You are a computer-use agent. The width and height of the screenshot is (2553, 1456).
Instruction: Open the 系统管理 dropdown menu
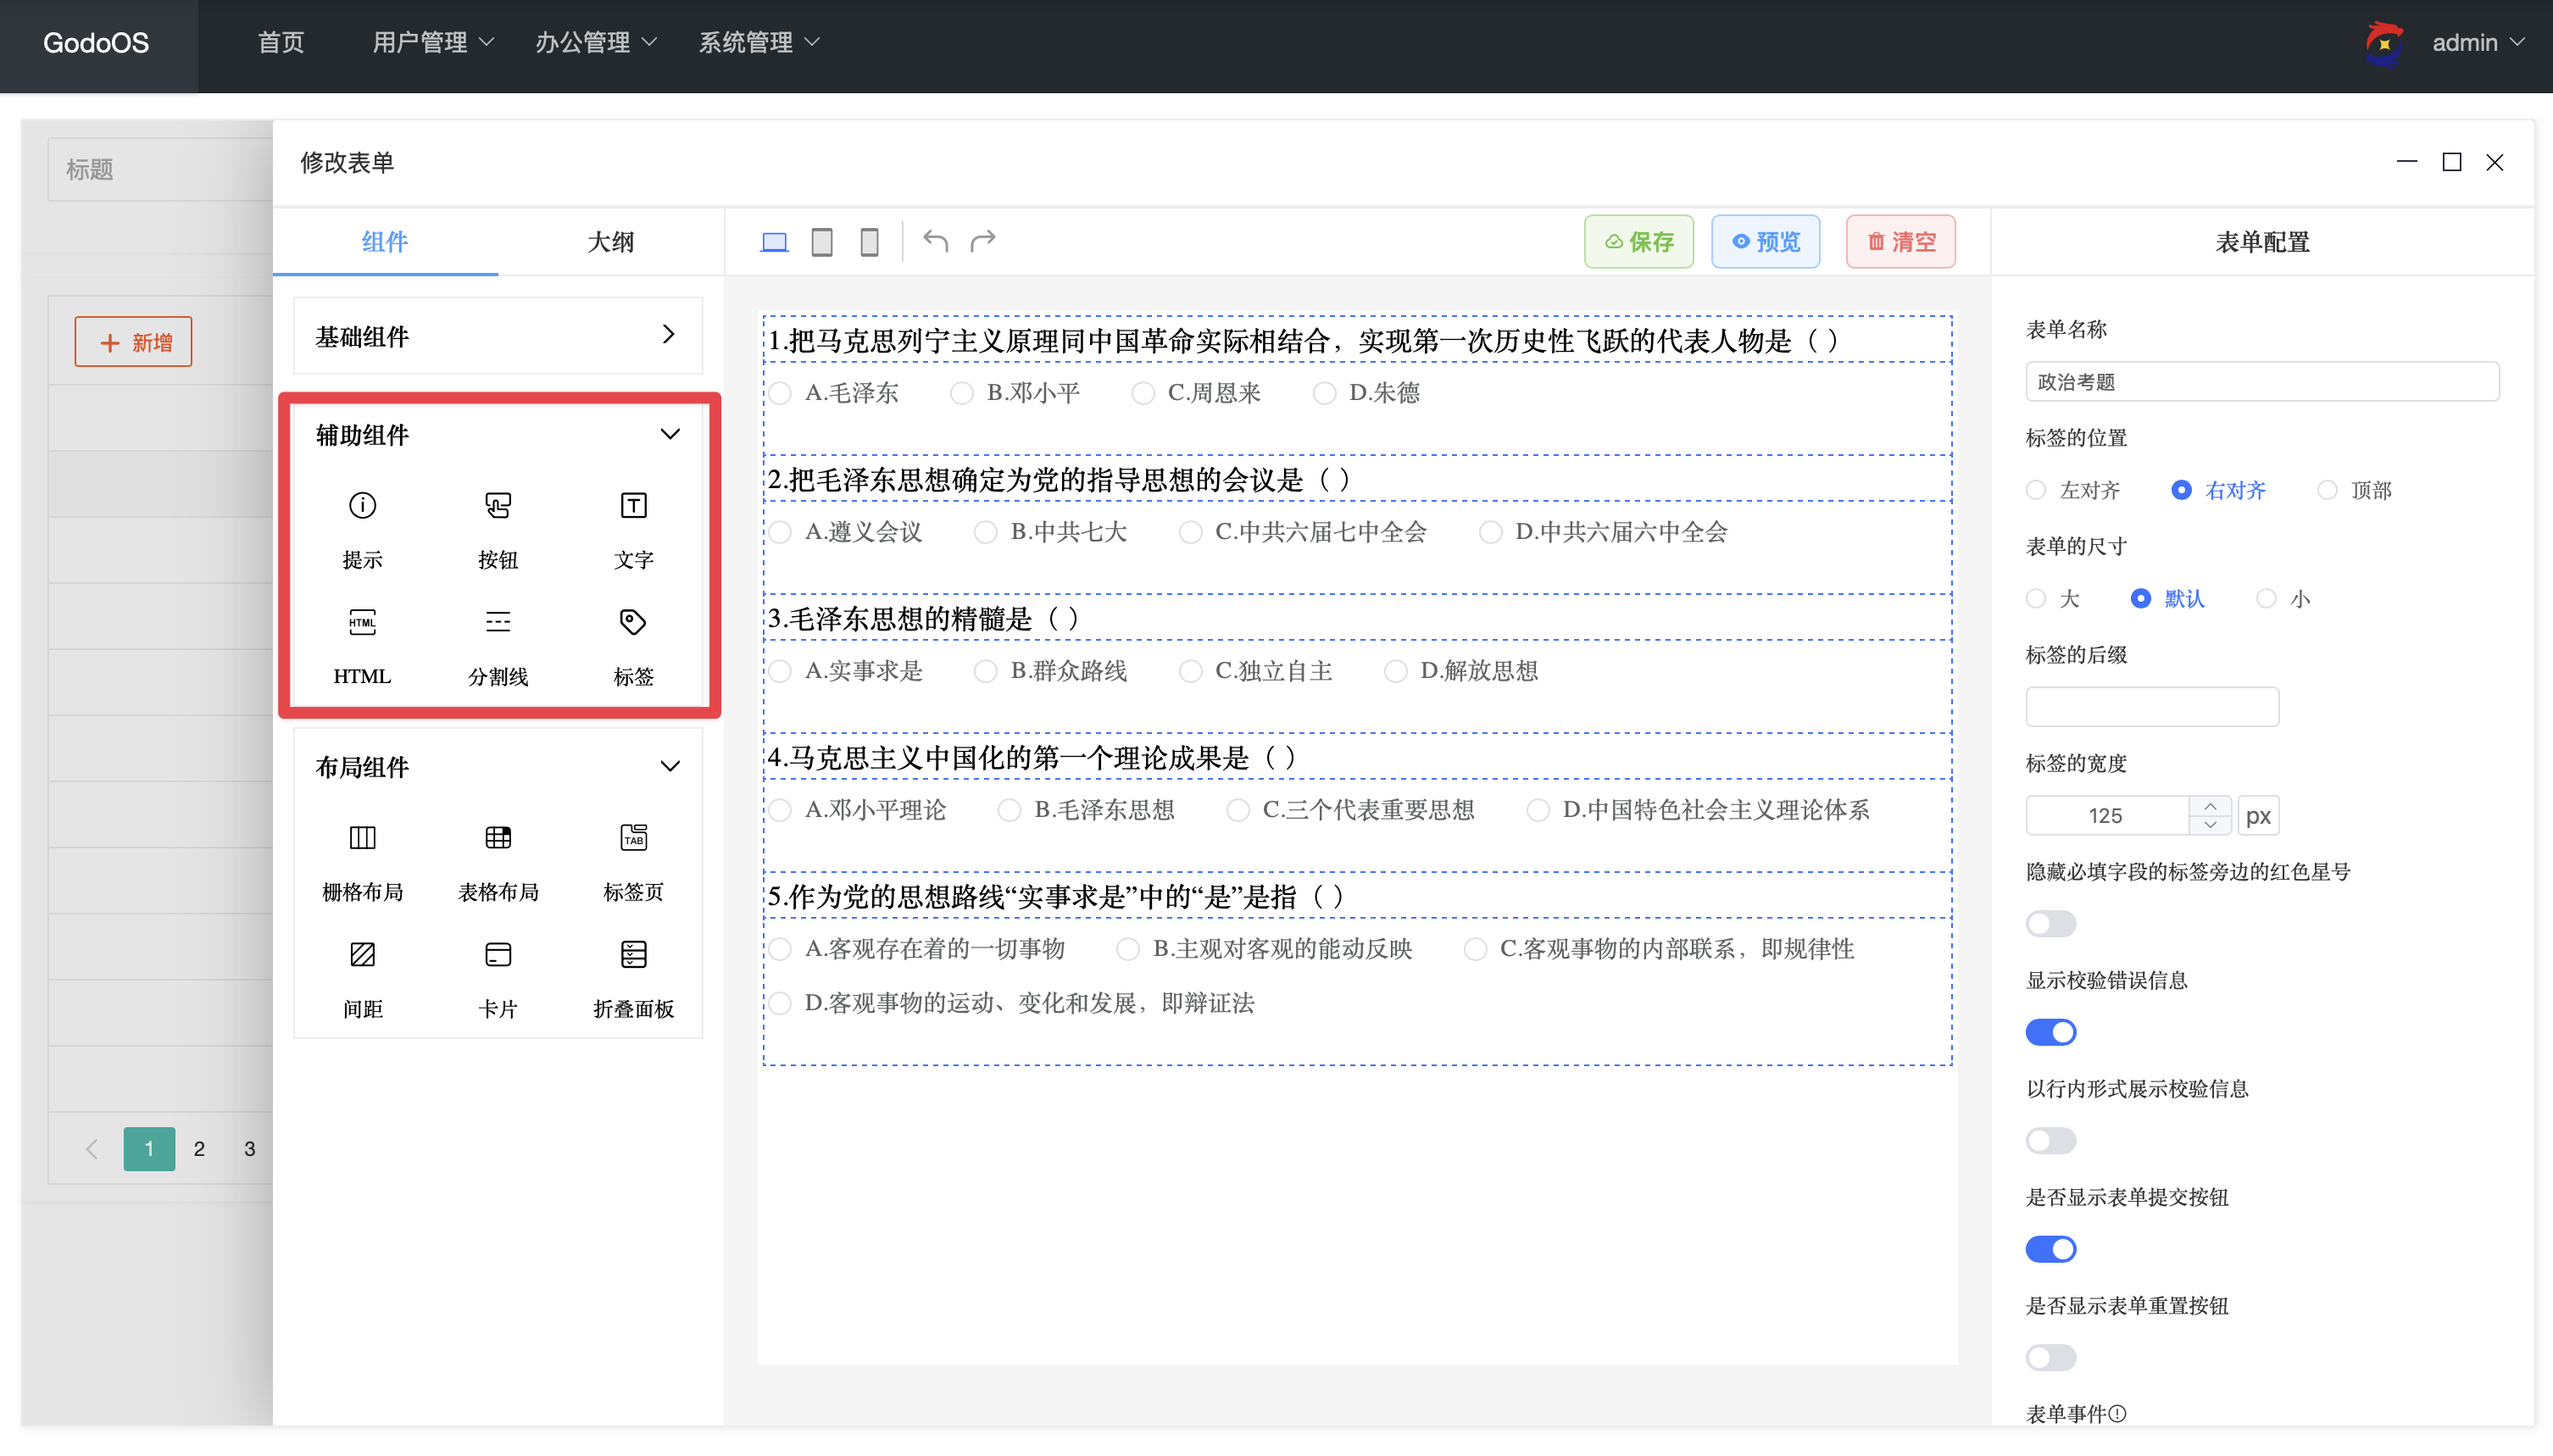[759, 42]
